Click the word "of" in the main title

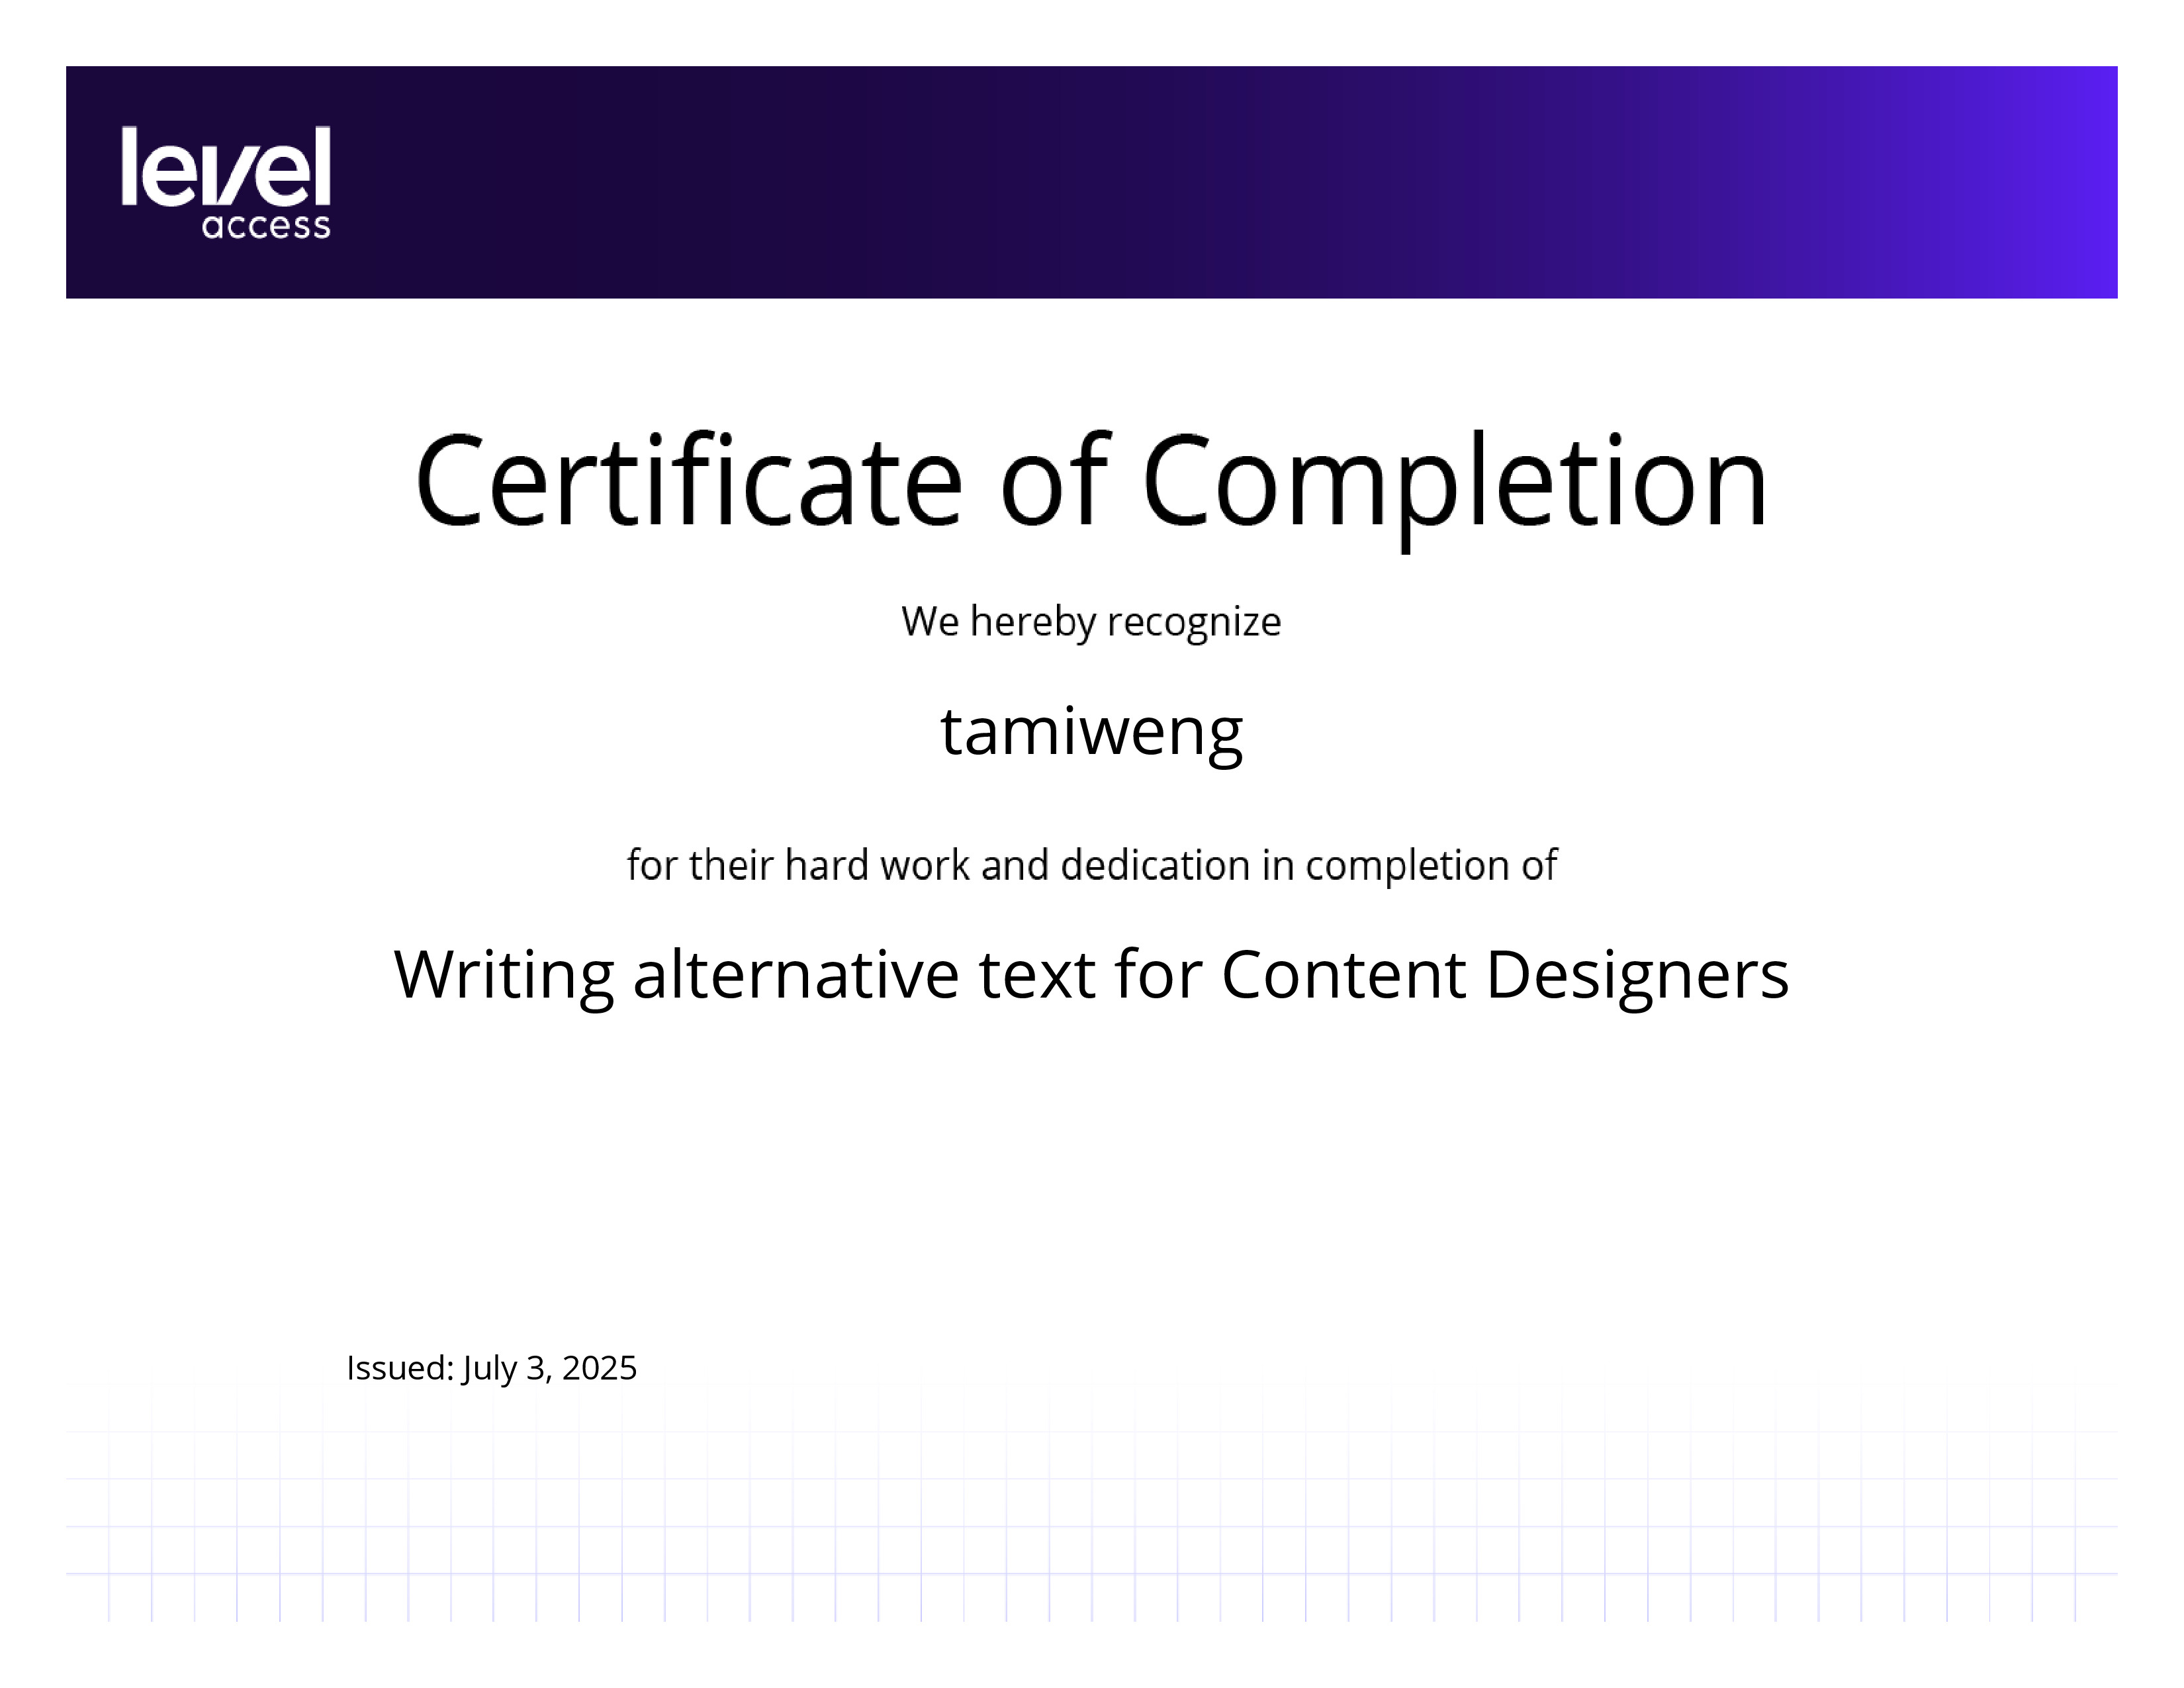(x=1054, y=479)
